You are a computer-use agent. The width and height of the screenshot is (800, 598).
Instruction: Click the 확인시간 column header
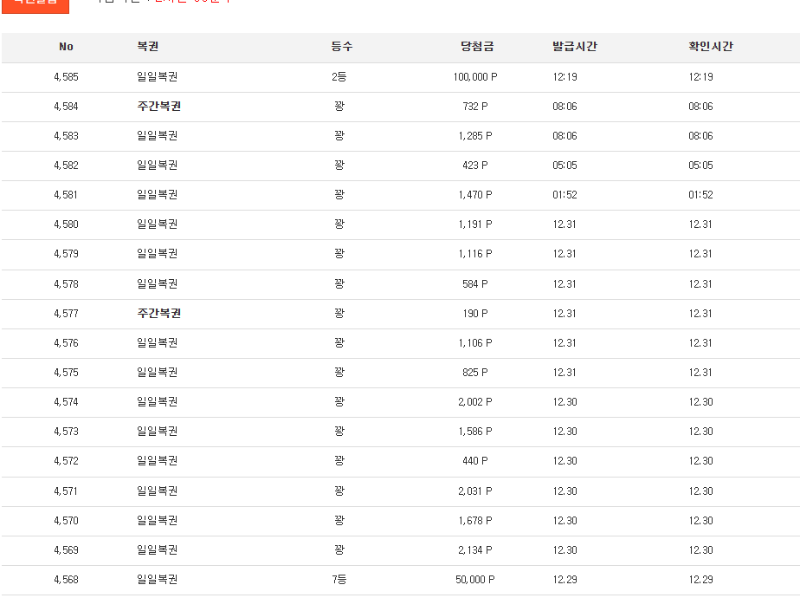[710, 47]
